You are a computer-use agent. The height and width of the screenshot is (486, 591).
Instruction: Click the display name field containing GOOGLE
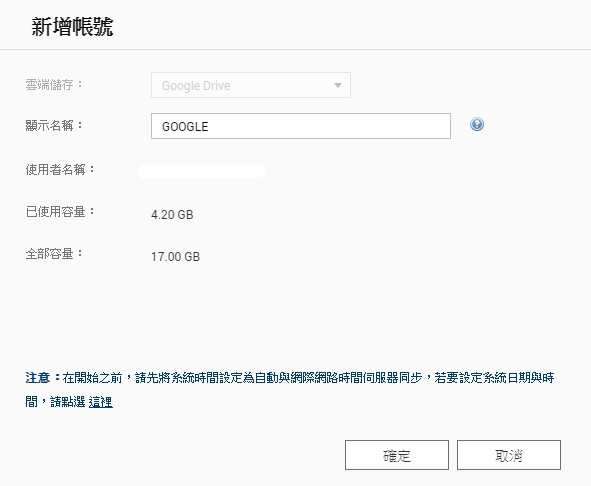coord(301,126)
